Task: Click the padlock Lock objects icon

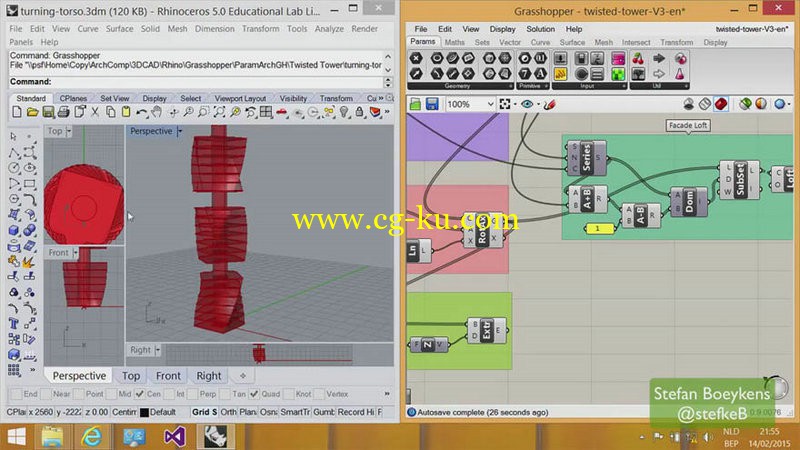Action: (x=360, y=112)
